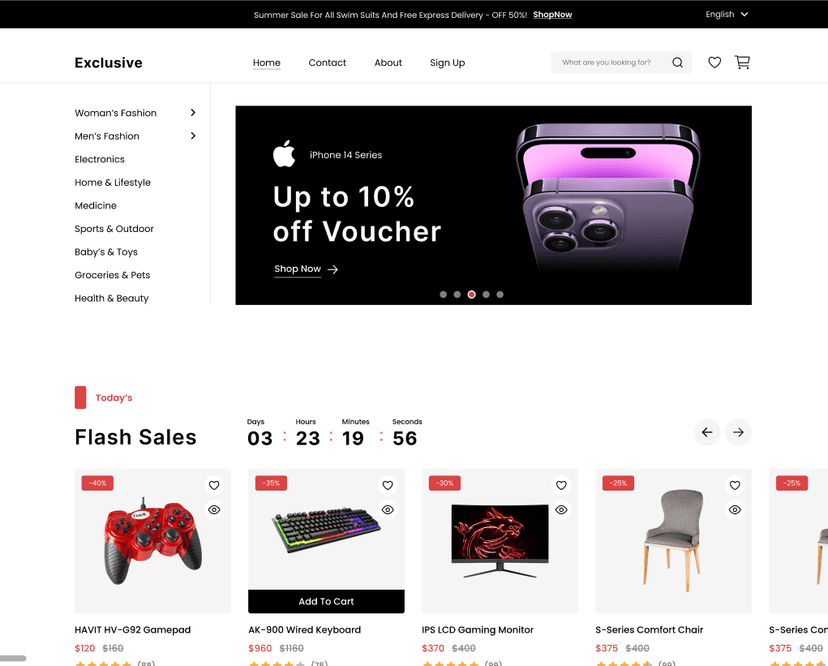Go to the Contact page

327,62
